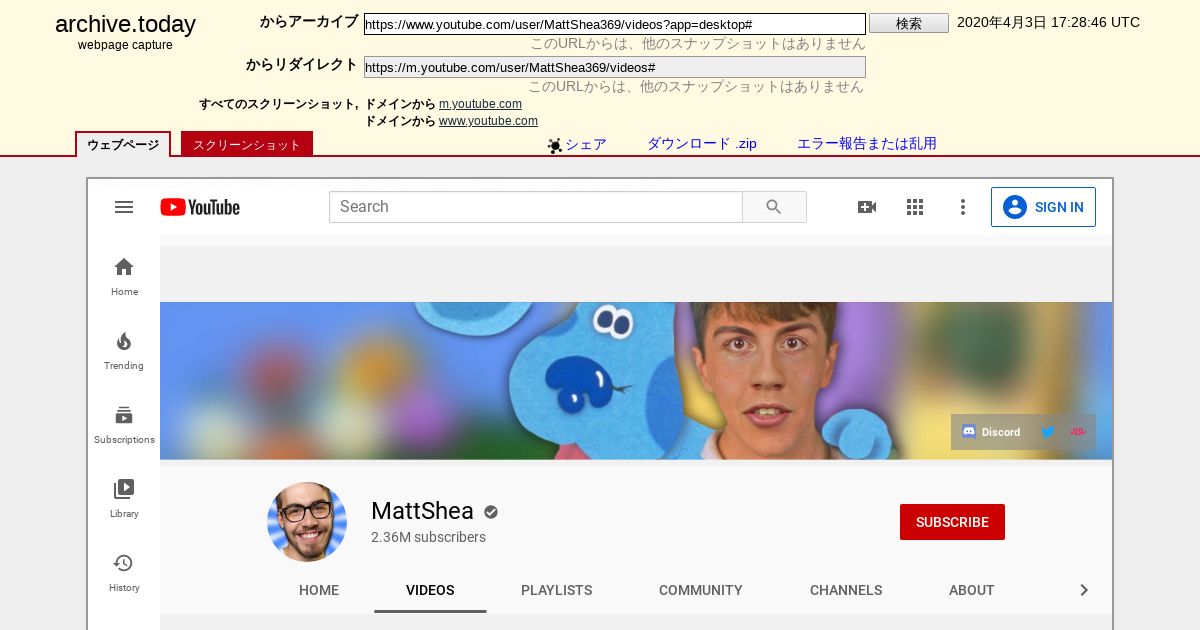Click the red social icon on the banner
1200x630 pixels.
(1077, 432)
